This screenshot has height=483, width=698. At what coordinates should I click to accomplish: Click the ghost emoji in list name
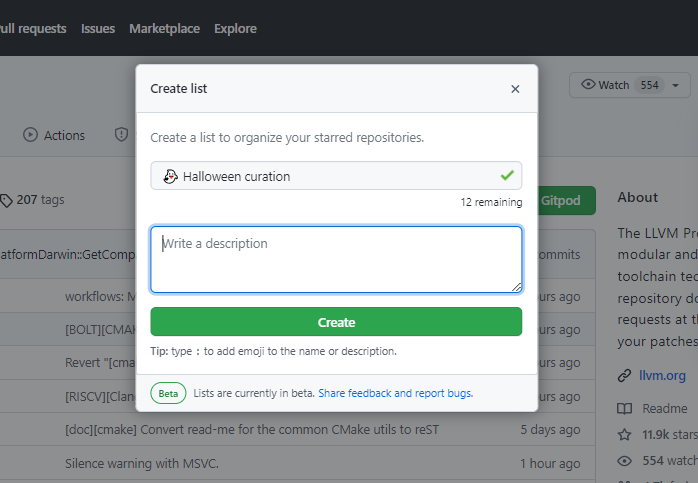point(170,177)
